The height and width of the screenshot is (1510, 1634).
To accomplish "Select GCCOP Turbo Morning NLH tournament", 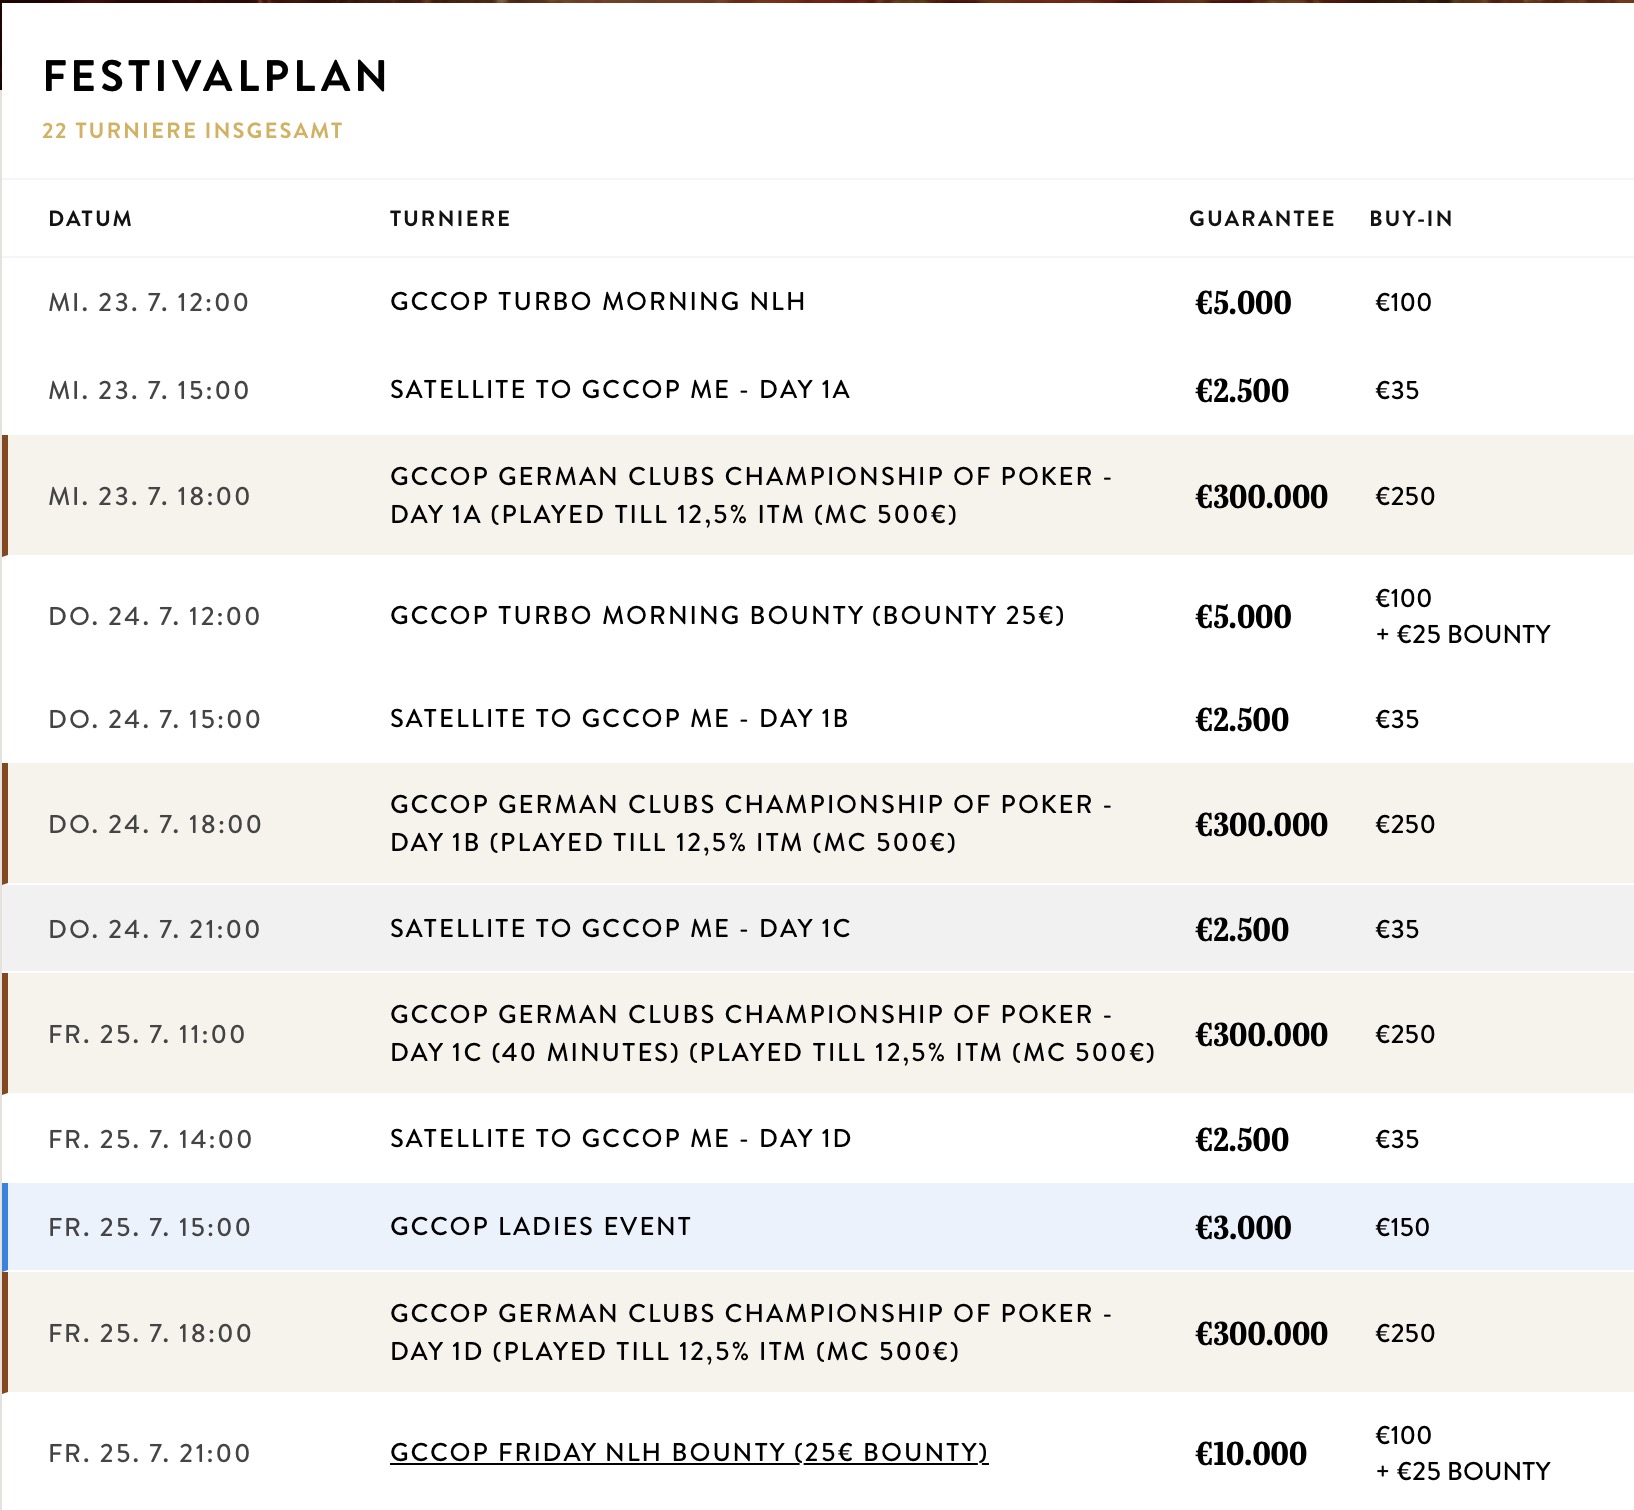I will pyautogui.click(x=597, y=302).
